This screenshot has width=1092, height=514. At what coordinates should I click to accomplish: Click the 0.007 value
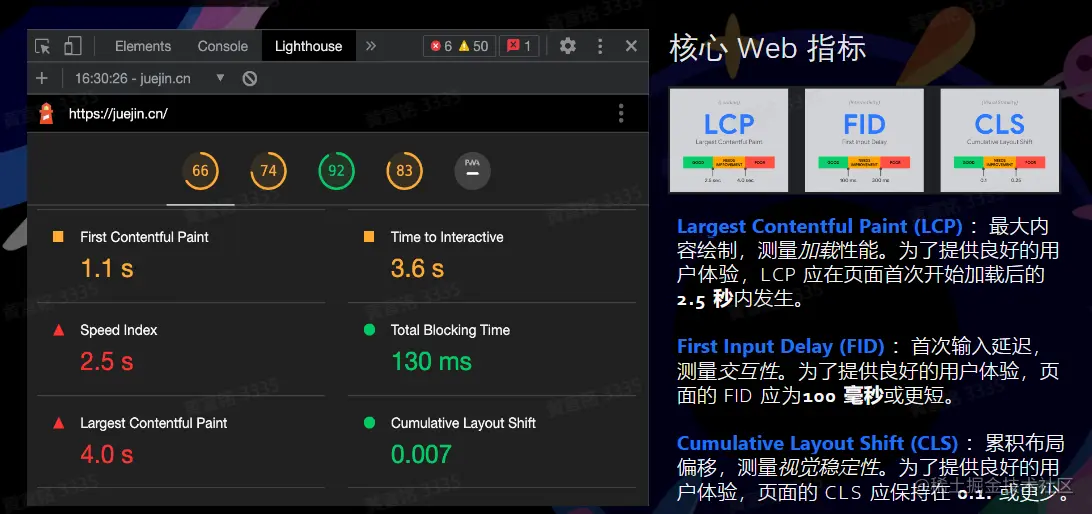coord(421,455)
